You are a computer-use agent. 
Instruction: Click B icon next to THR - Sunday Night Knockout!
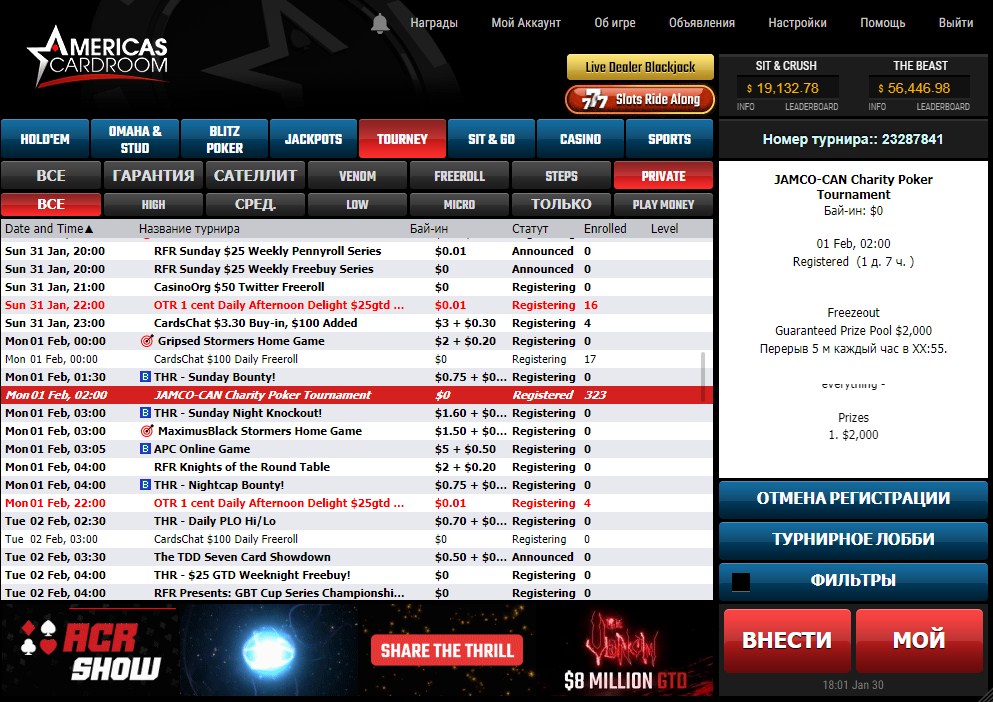click(145, 413)
